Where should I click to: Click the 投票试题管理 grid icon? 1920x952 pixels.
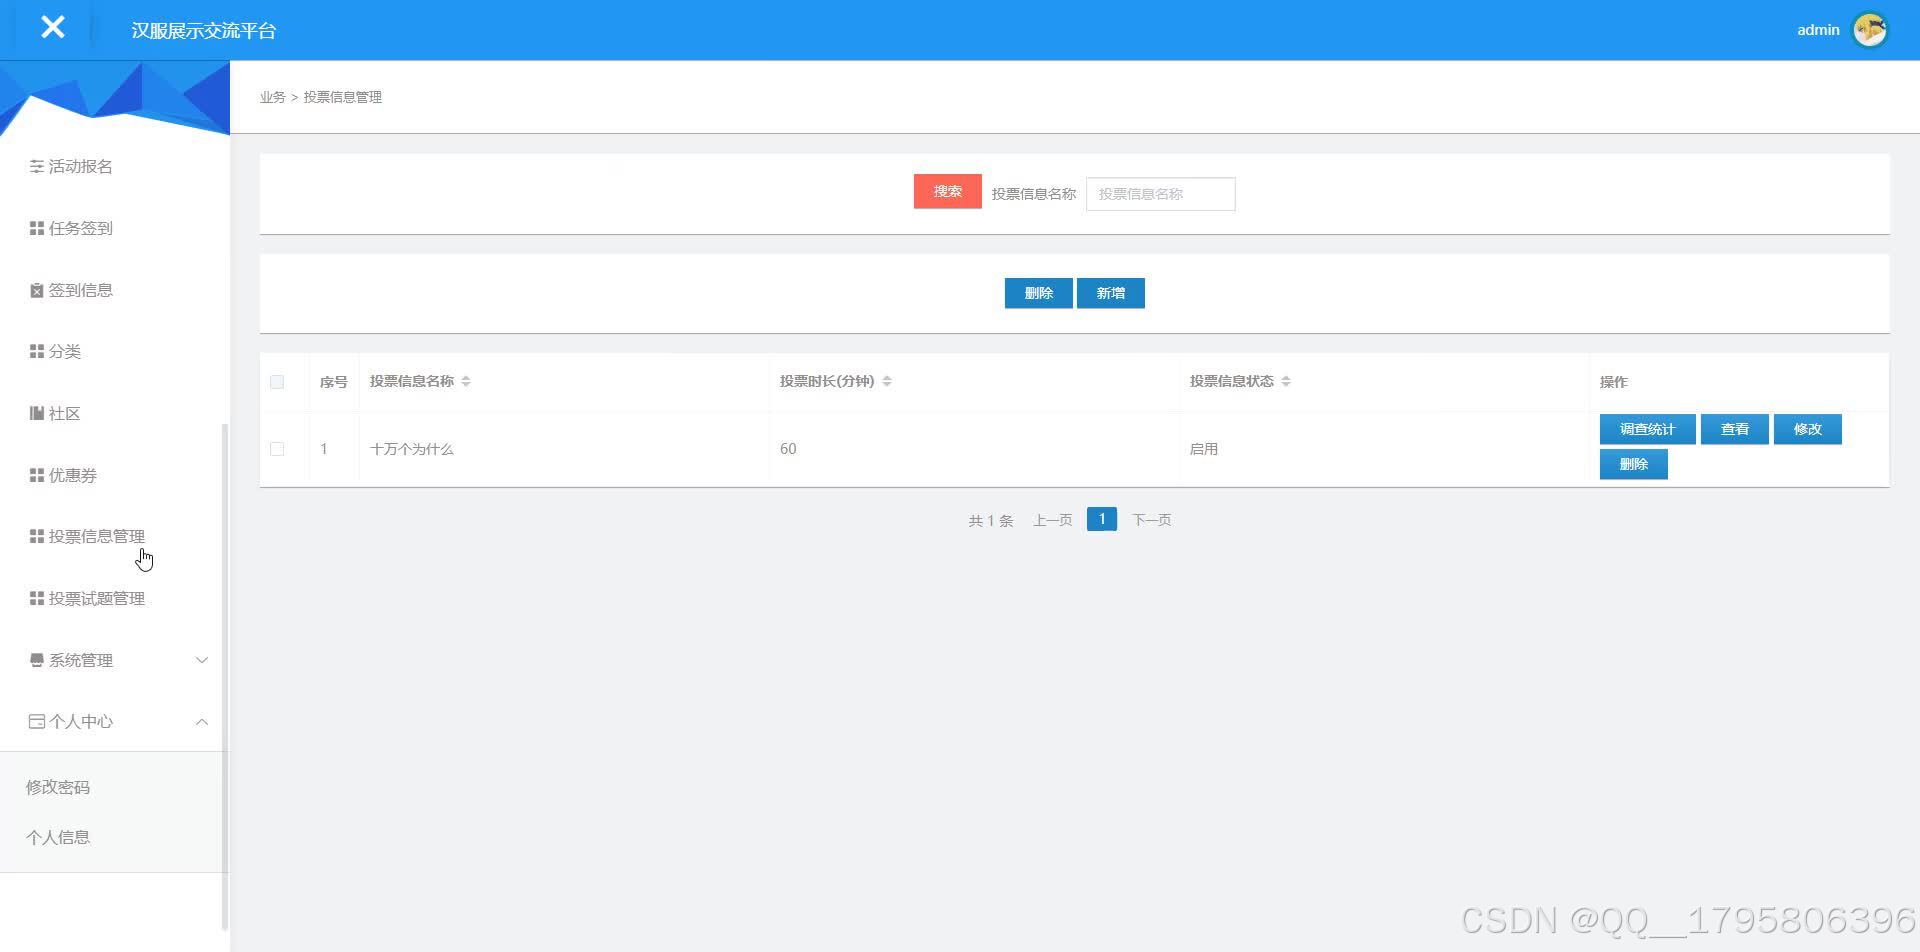[36, 598]
